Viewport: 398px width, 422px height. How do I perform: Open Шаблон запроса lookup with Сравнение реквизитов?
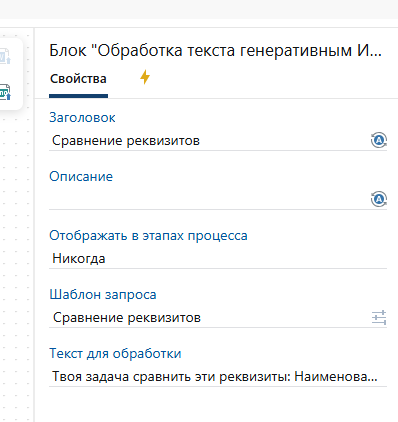click(209, 318)
